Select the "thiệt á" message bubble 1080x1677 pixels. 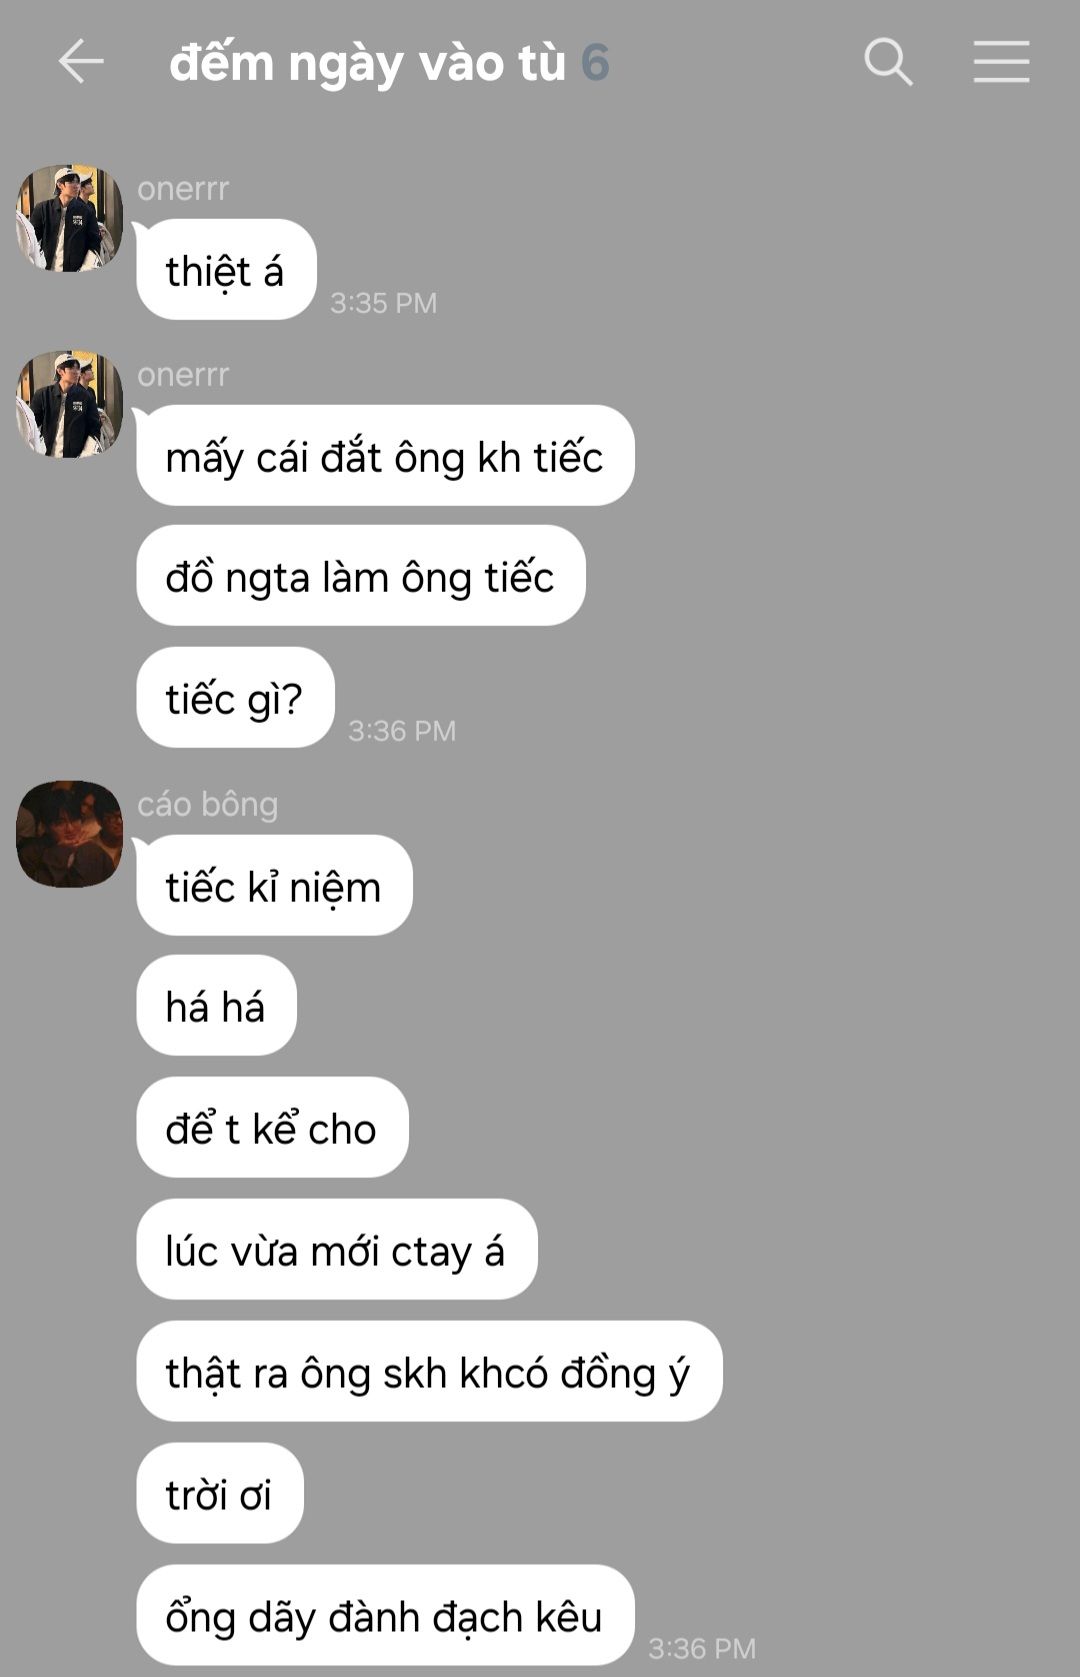(226, 270)
